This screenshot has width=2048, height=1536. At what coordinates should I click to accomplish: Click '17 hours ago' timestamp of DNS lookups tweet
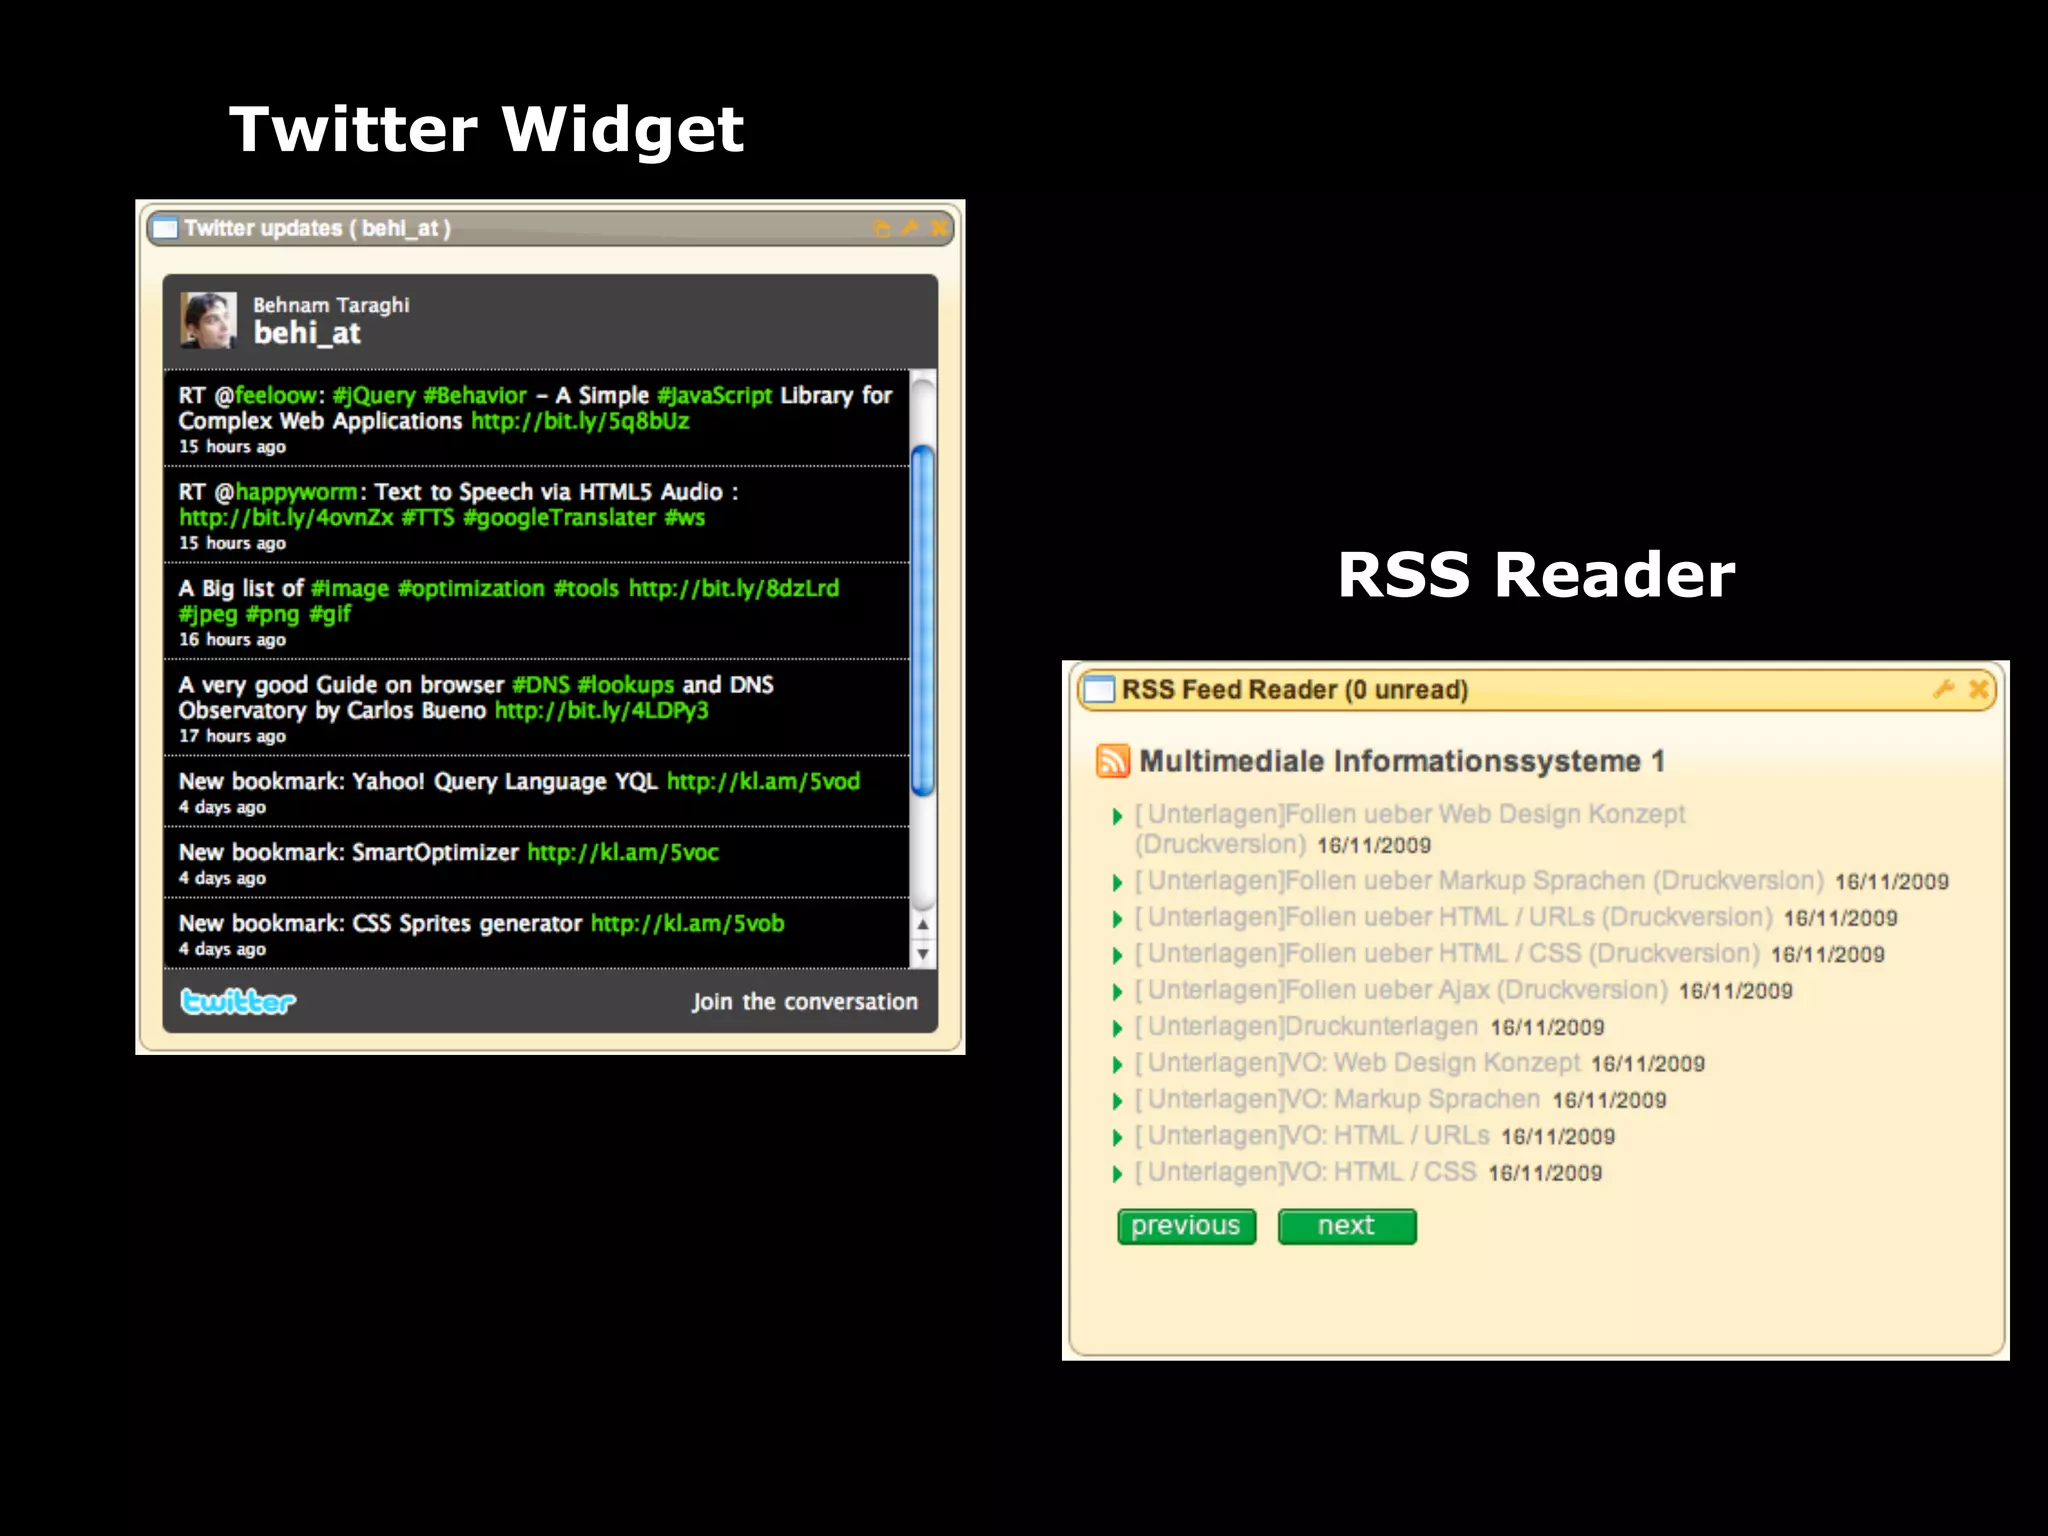[x=232, y=737]
